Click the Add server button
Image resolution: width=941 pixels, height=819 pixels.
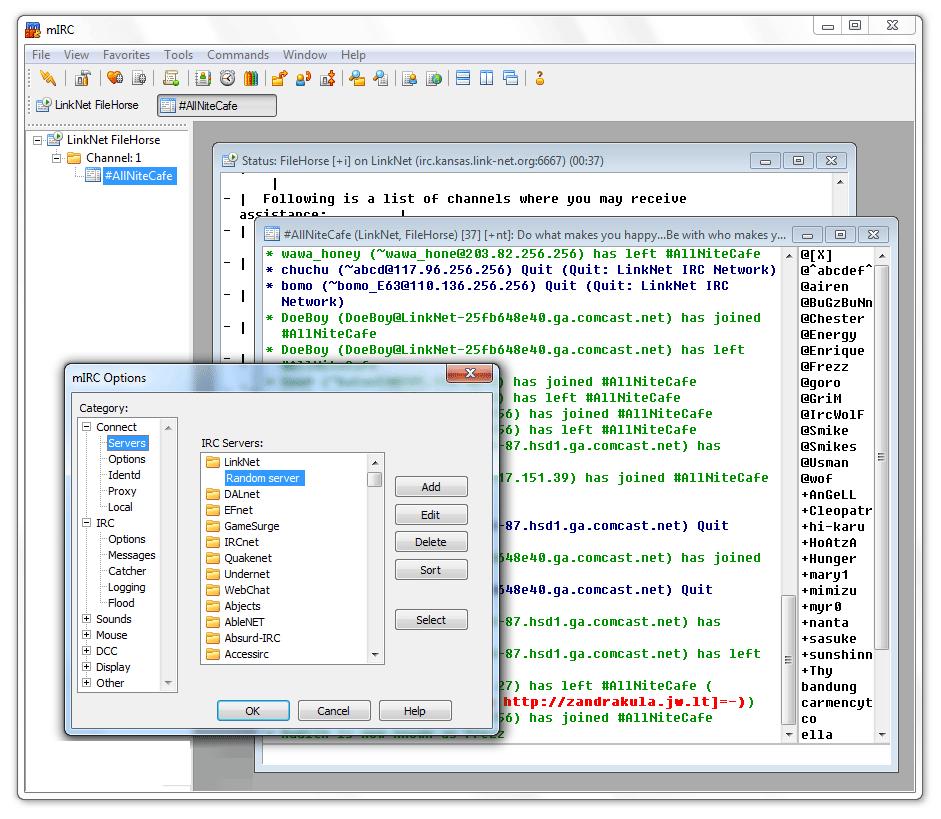click(431, 487)
